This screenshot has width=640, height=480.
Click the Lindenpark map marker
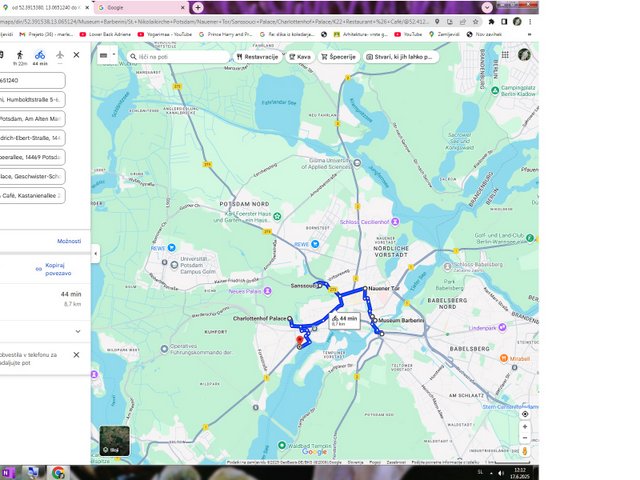pos(502,327)
